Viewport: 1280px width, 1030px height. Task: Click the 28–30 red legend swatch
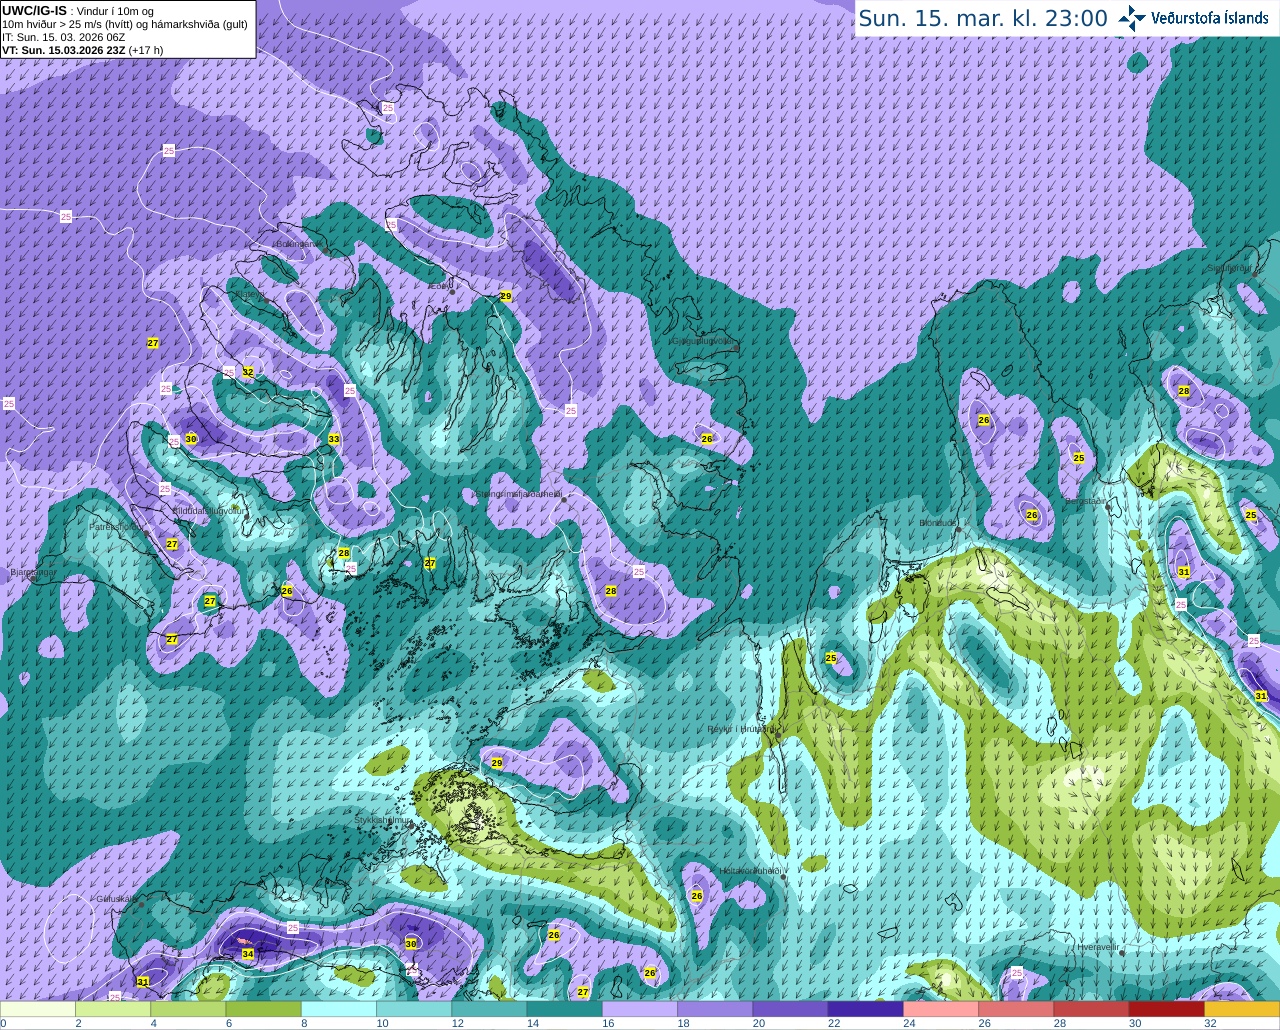pyautogui.click(x=1091, y=1009)
